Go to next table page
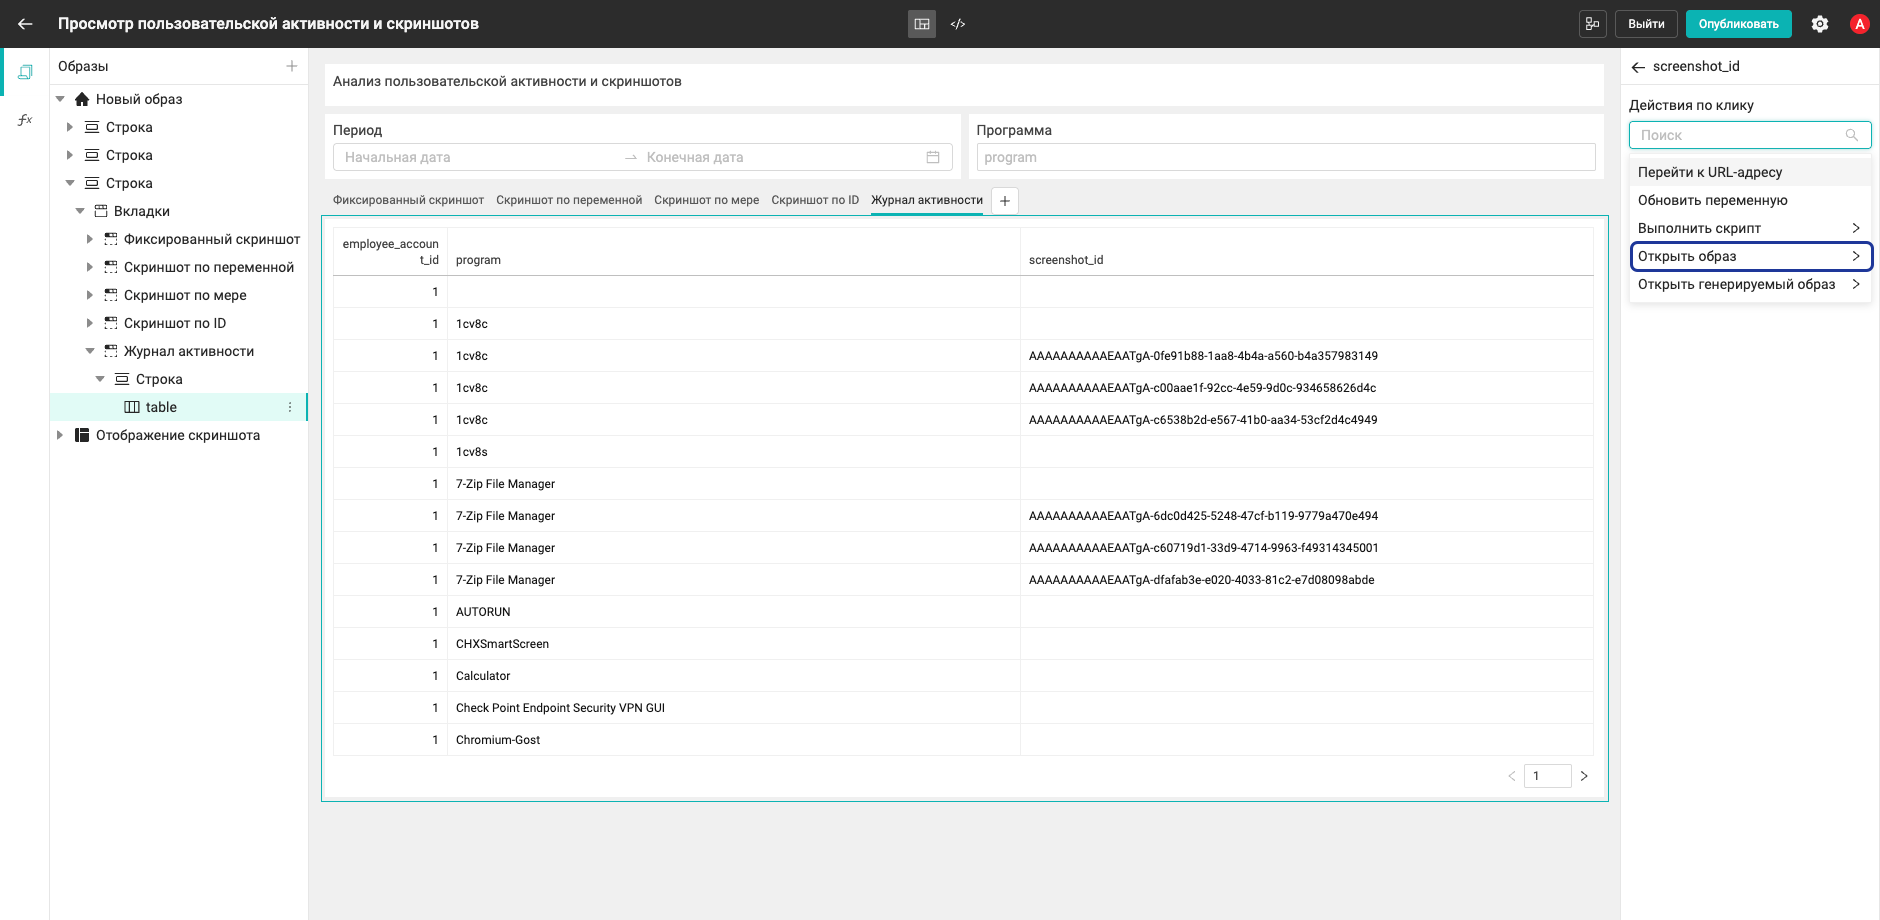Image resolution: width=1880 pixels, height=920 pixels. (1584, 776)
